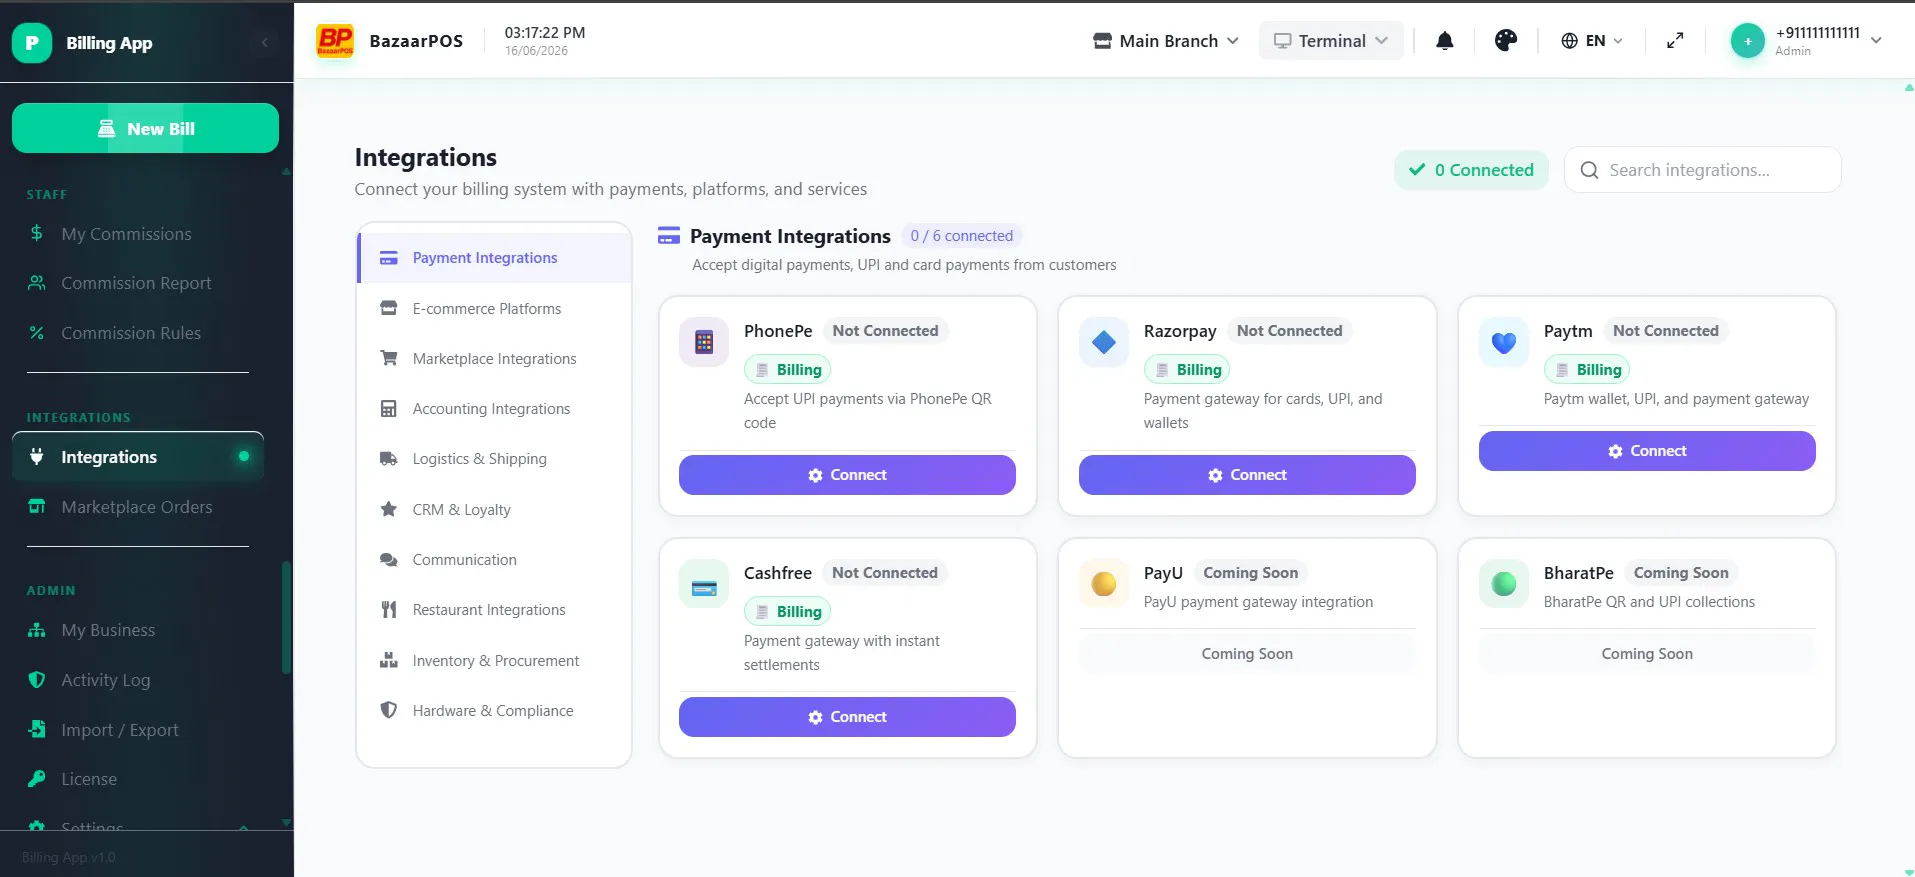The height and width of the screenshot is (877, 1915).
Task: Click the Razorpay diamond icon
Action: click(1104, 342)
